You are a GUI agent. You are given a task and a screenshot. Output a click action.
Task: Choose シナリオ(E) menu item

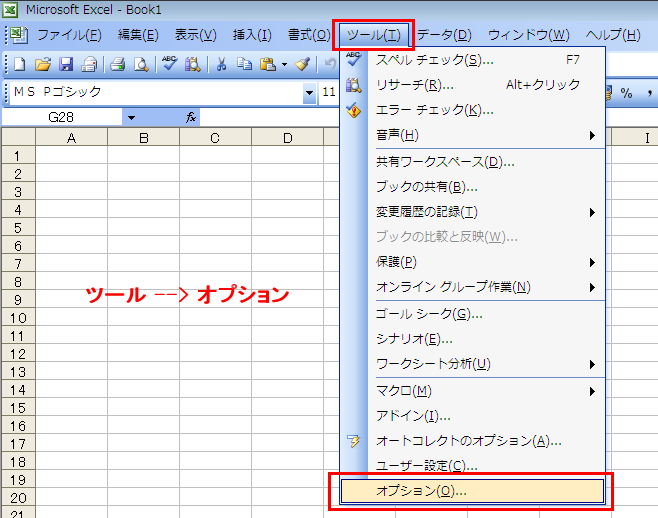pos(473,339)
